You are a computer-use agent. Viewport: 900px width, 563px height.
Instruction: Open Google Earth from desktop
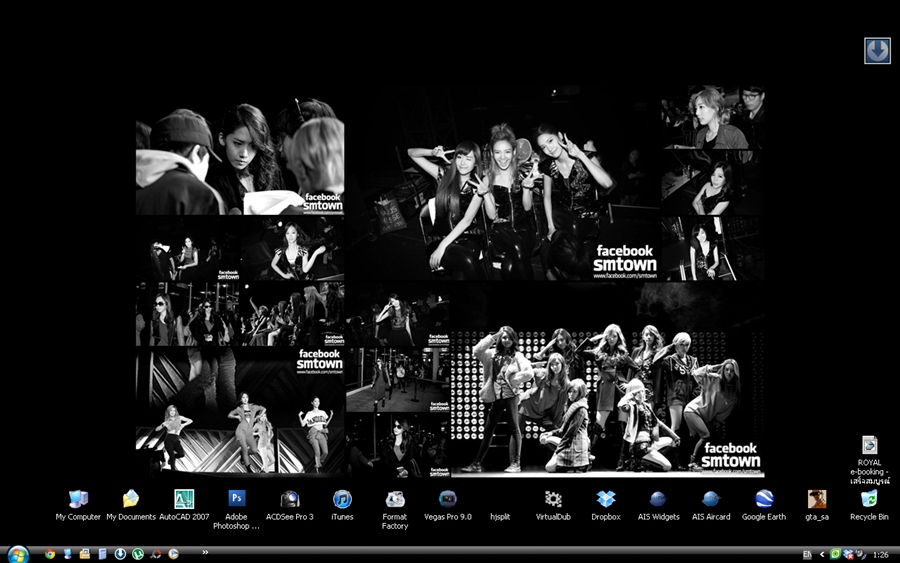[764, 505]
